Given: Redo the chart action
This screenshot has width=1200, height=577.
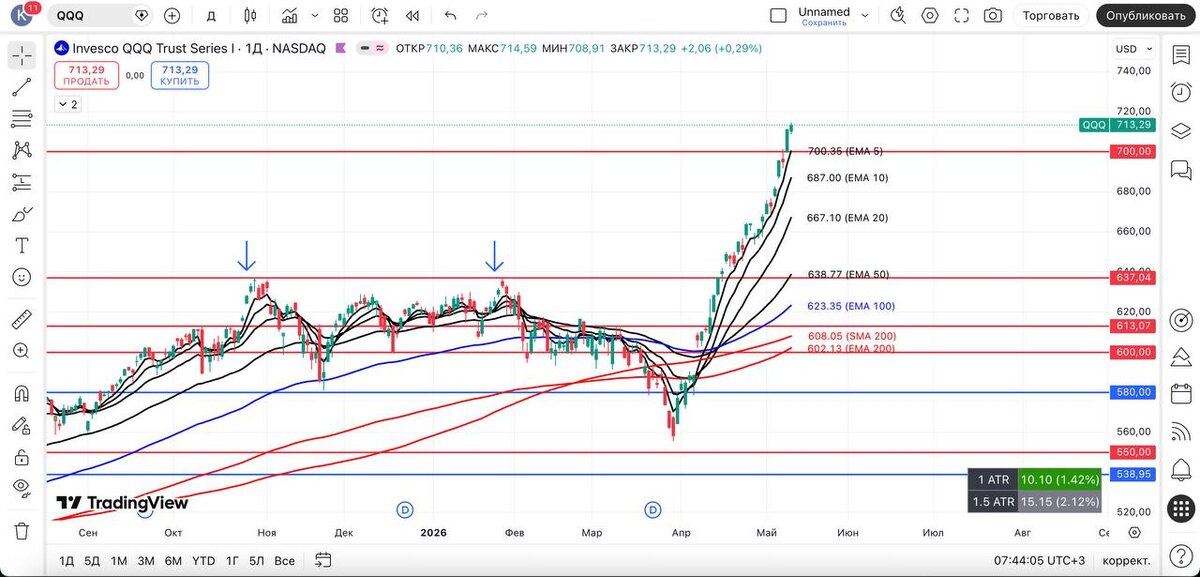Looking at the screenshot, I should tap(482, 15).
